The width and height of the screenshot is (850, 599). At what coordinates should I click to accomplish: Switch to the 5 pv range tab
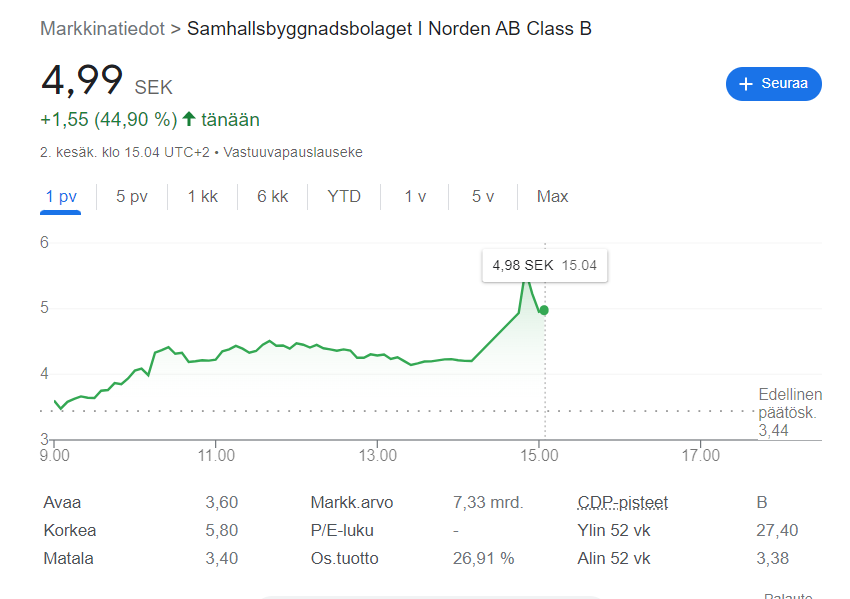131,196
